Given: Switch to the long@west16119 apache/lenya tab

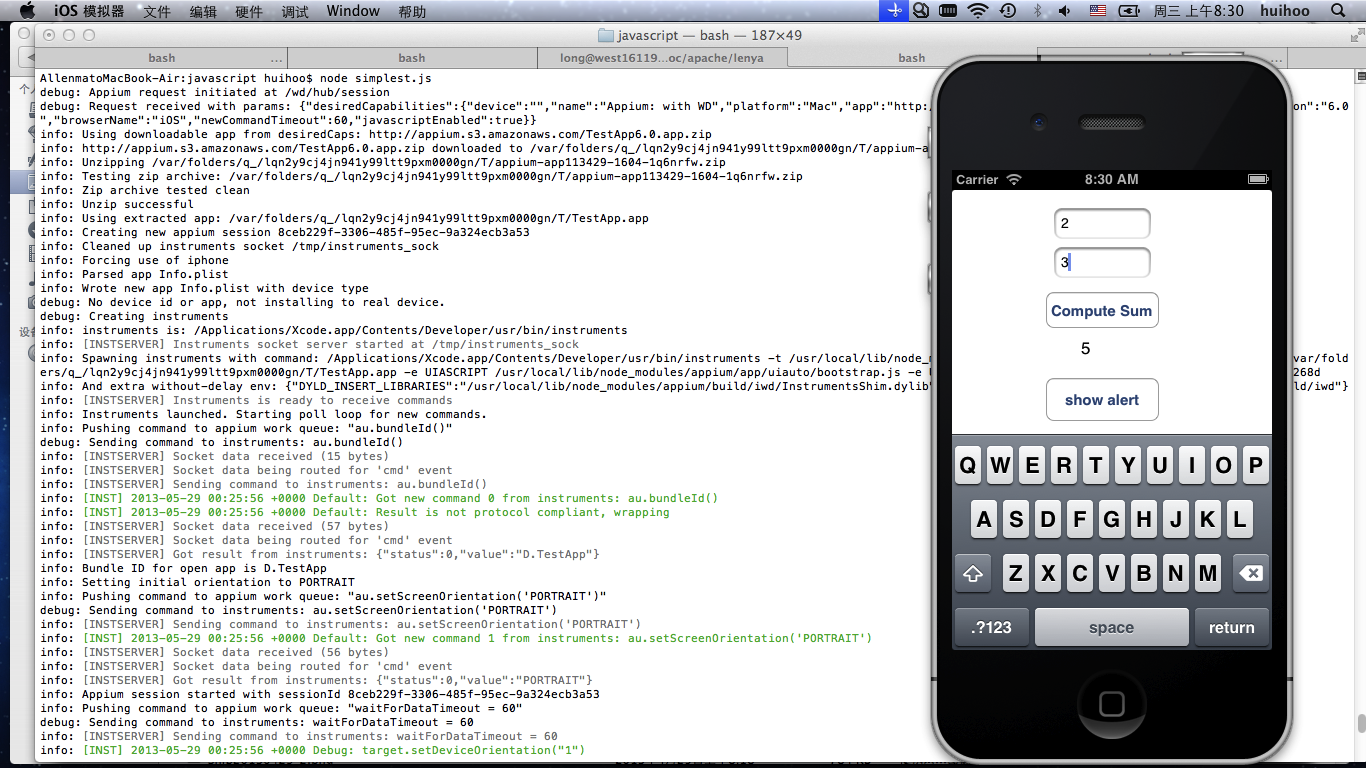Looking at the screenshot, I should (x=661, y=58).
